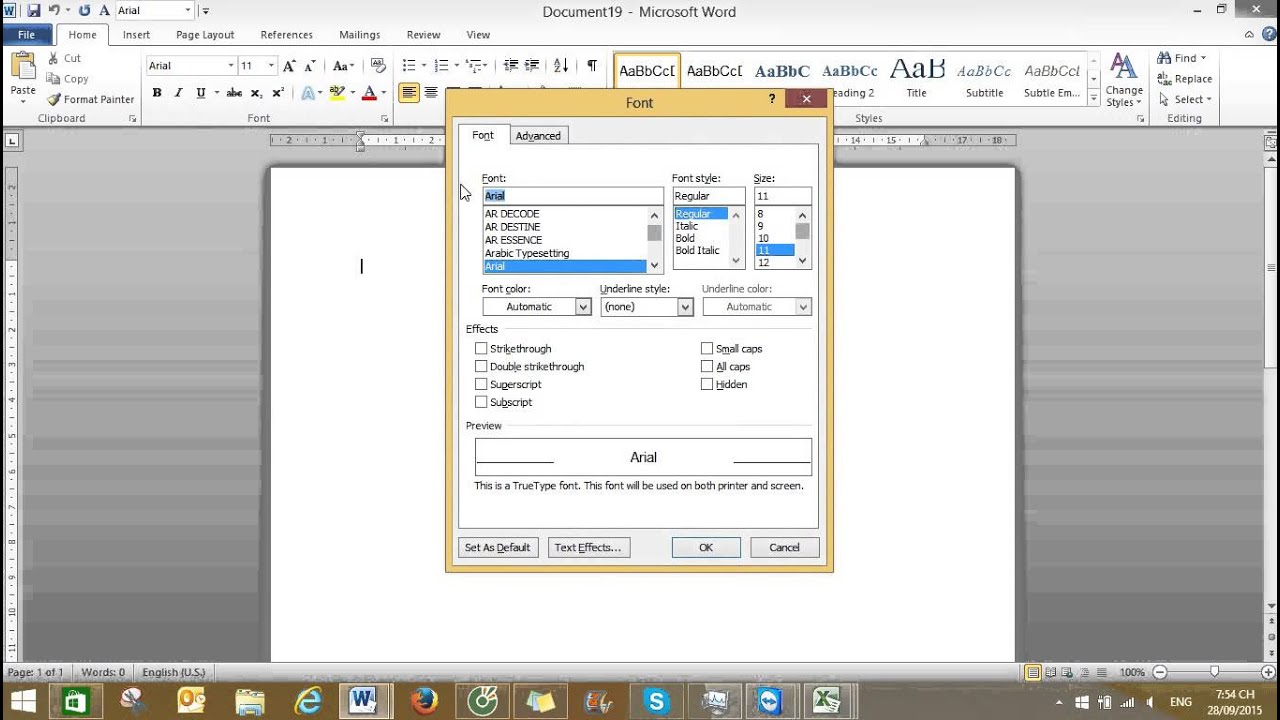Open the ribbon font name dropdown
The width and height of the screenshot is (1280, 720).
pyautogui.click(x=230, y=66)
